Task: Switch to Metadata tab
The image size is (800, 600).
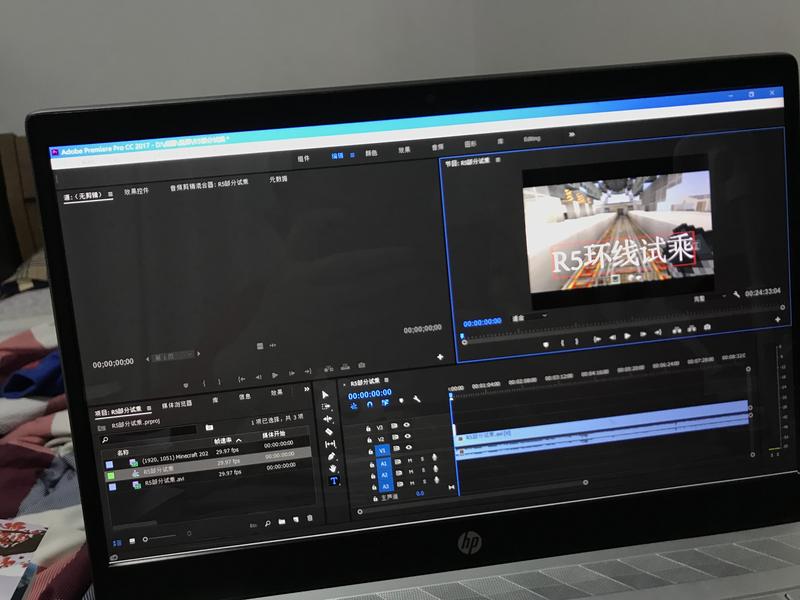Action: click(x=279, y=179)
